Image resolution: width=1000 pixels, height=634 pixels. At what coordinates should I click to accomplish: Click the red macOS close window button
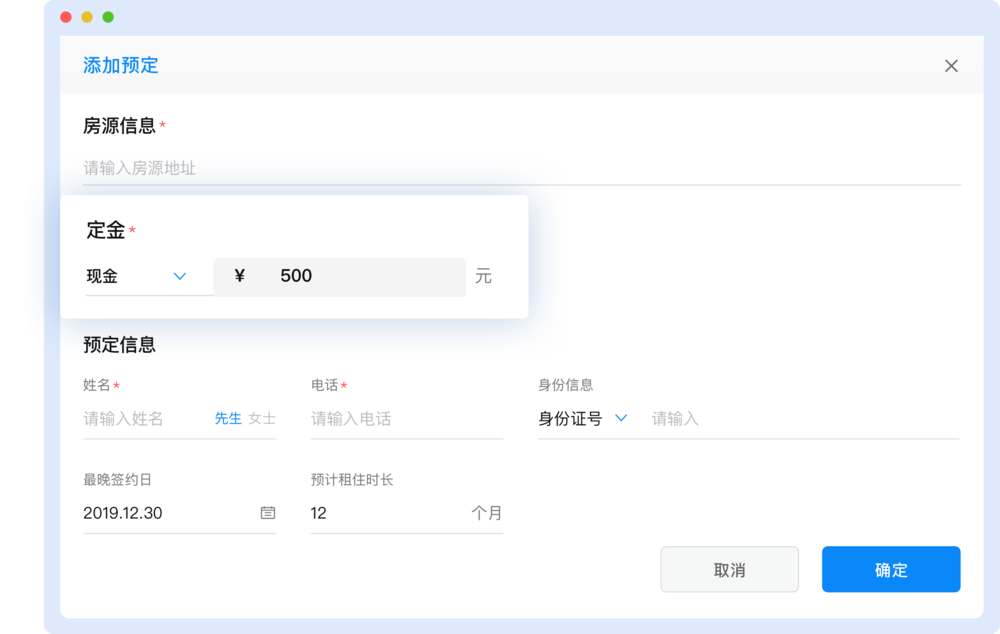point(66,17)
